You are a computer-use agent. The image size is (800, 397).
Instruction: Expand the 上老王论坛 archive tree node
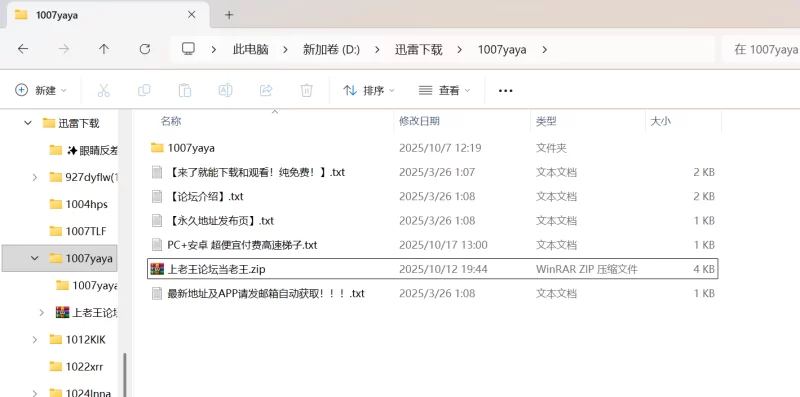pos(42,312)
